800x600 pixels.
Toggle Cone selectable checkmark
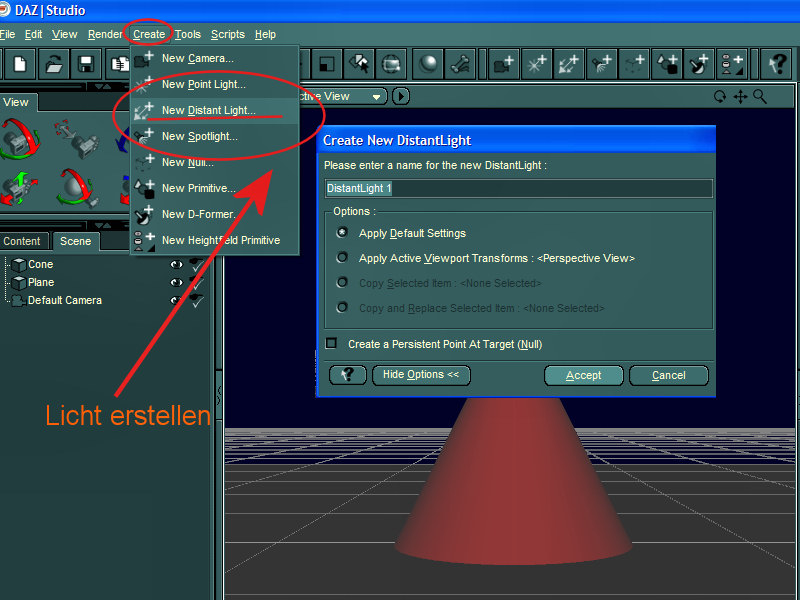(x=197, y=264)
